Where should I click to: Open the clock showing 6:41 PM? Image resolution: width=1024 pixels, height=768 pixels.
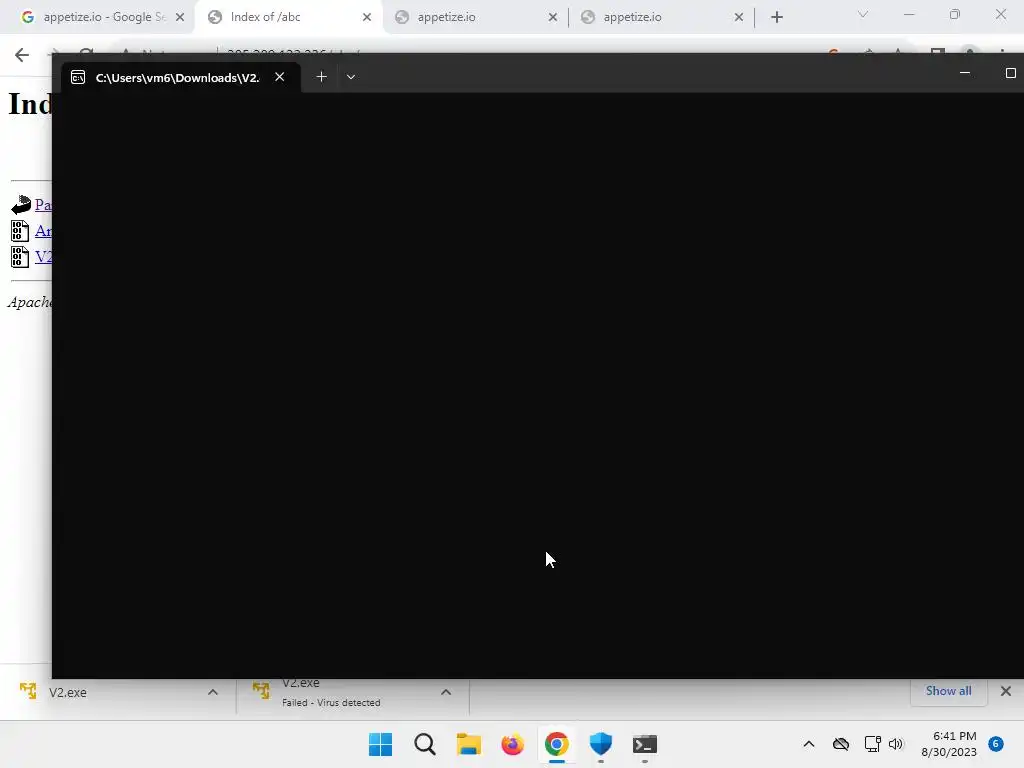point(949,744)
